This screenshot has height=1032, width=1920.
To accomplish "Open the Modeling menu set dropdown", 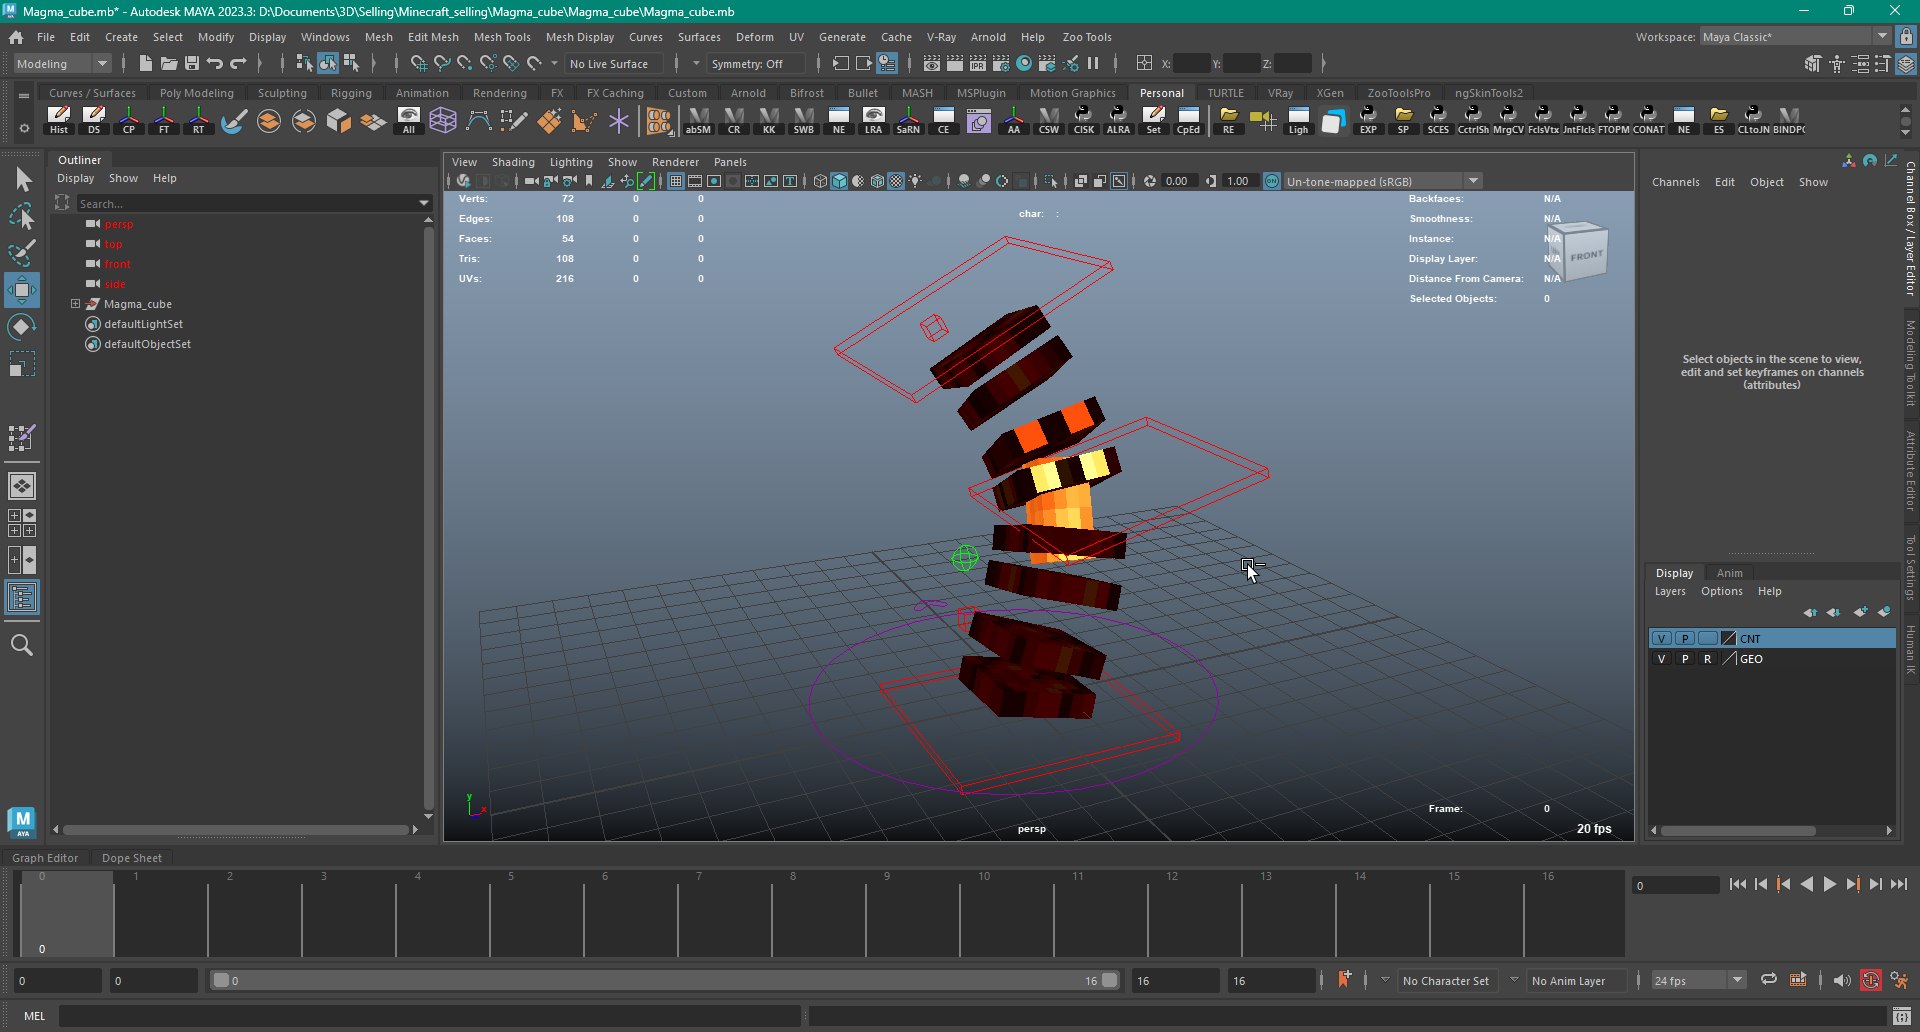I will pos(62,63).
